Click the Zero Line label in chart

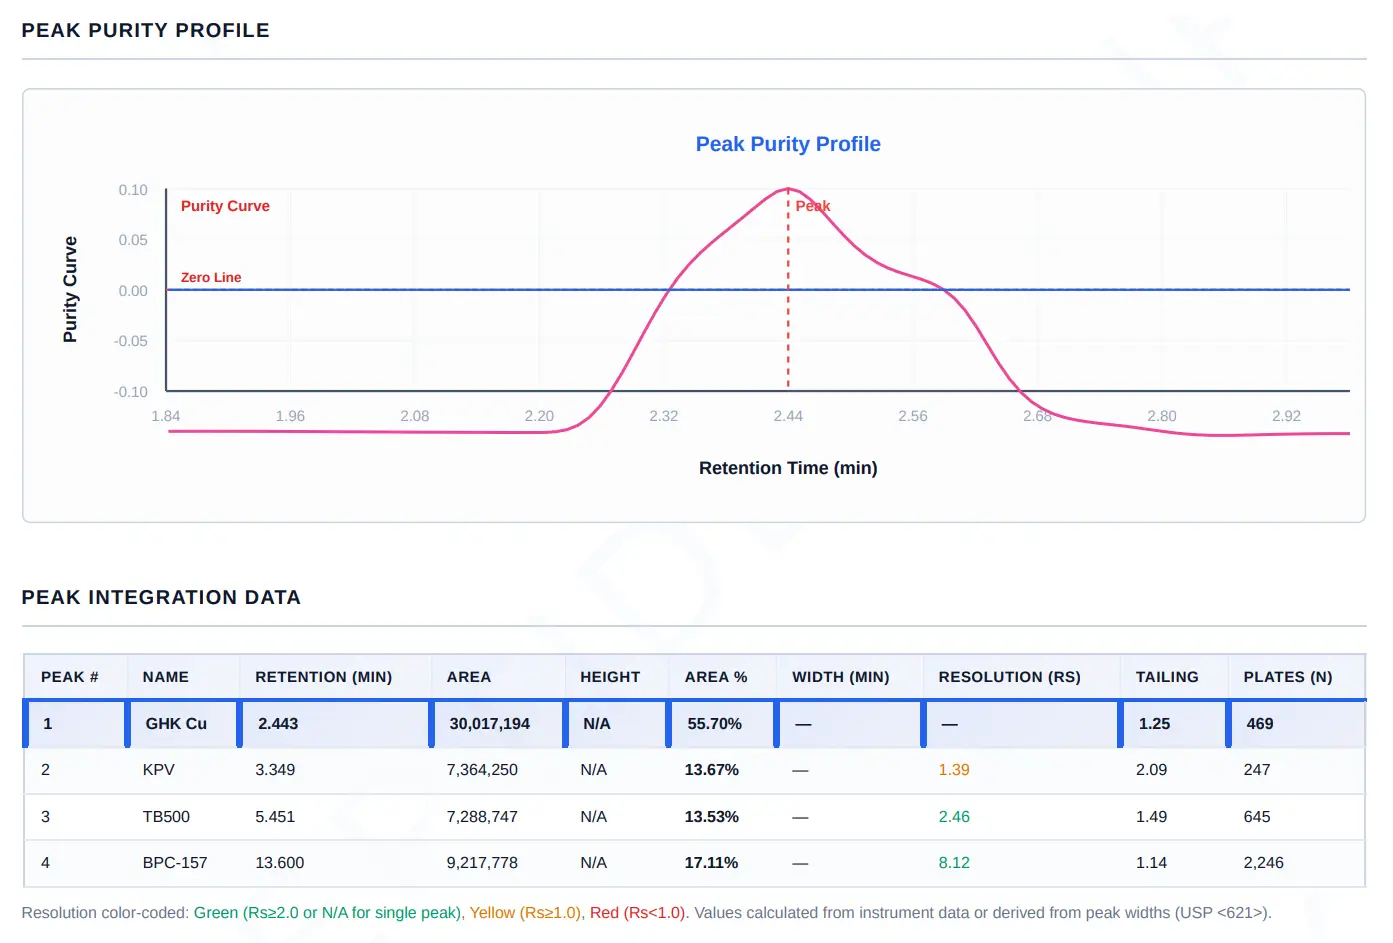click(211, 278)
